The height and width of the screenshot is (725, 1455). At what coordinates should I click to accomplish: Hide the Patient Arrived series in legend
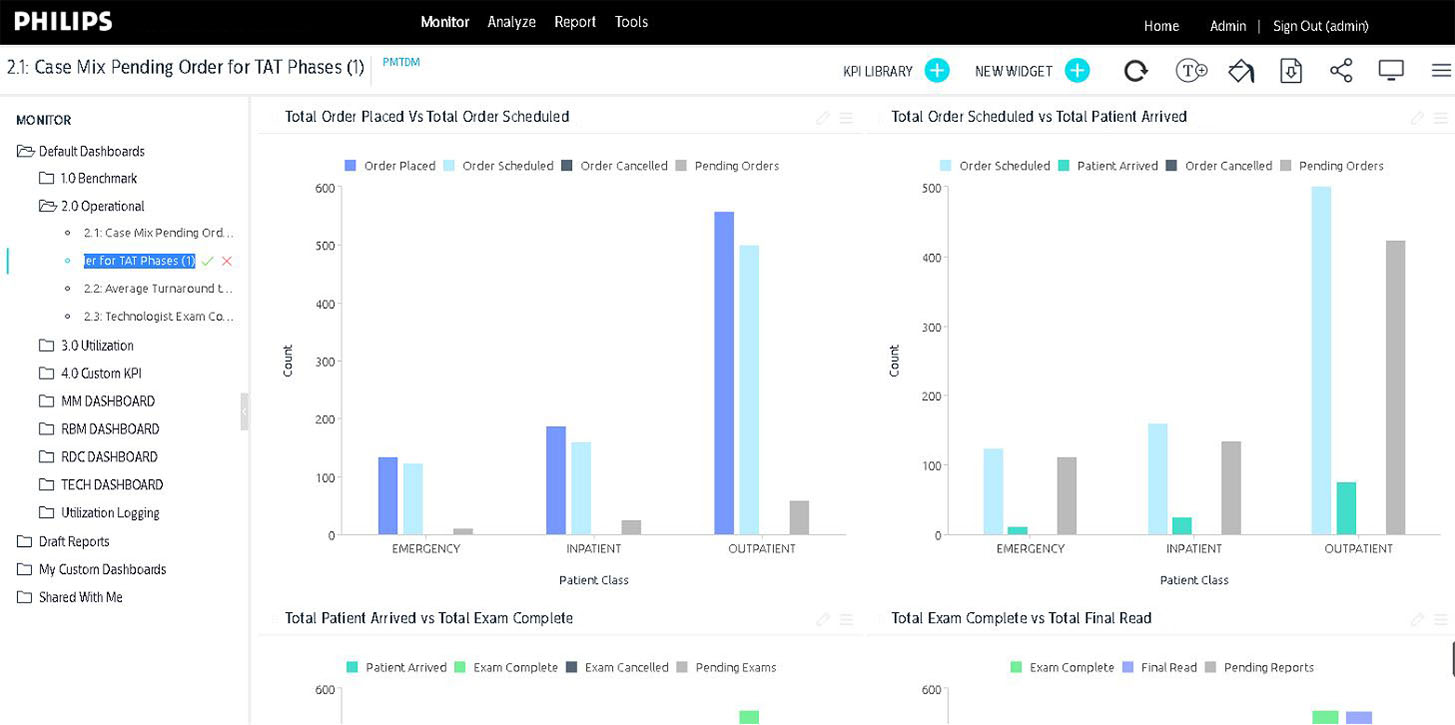[x=1117, y=165]
